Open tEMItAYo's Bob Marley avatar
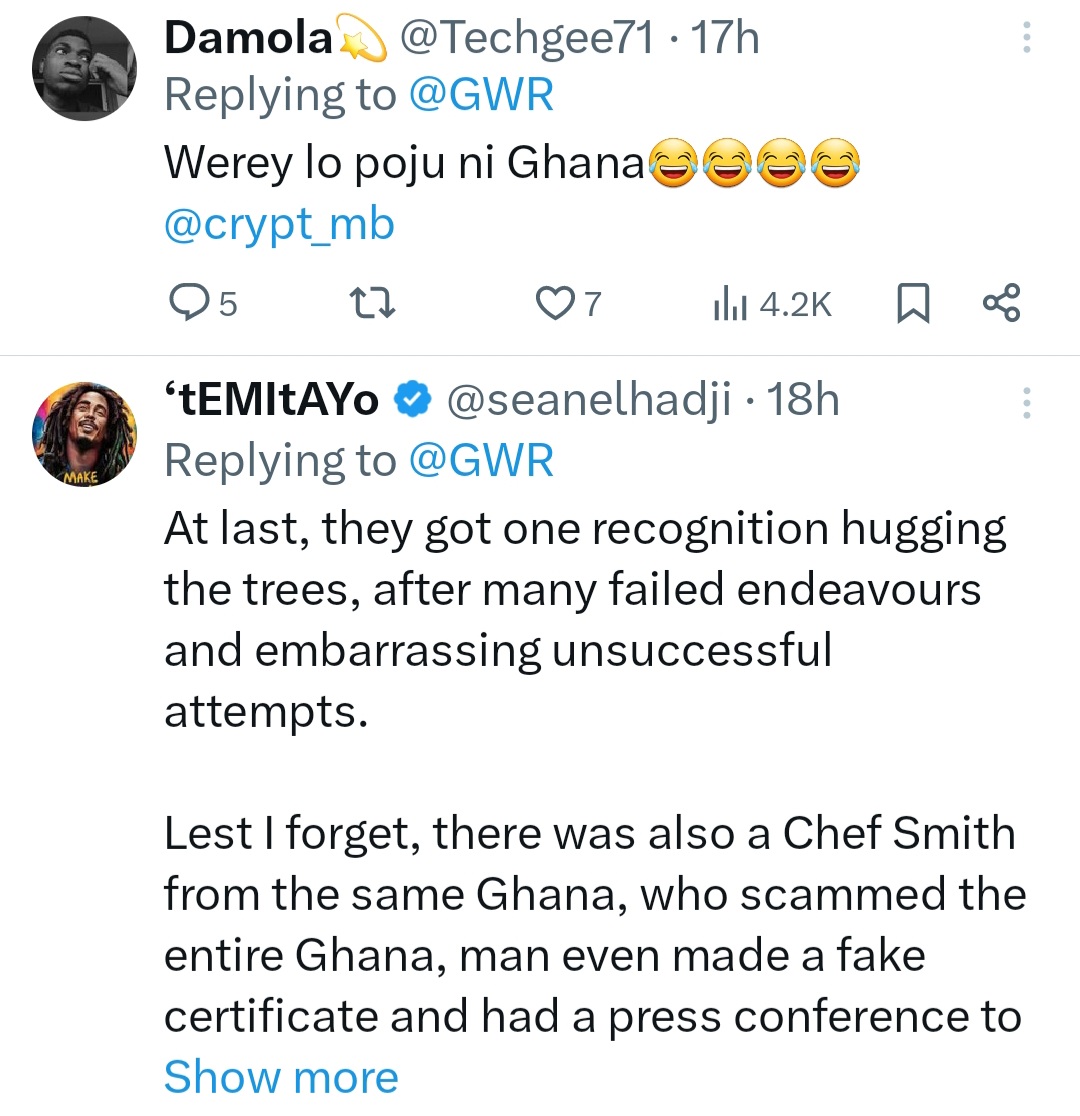This screenshot has height=1116, width=1080. [x=84, y=432]
